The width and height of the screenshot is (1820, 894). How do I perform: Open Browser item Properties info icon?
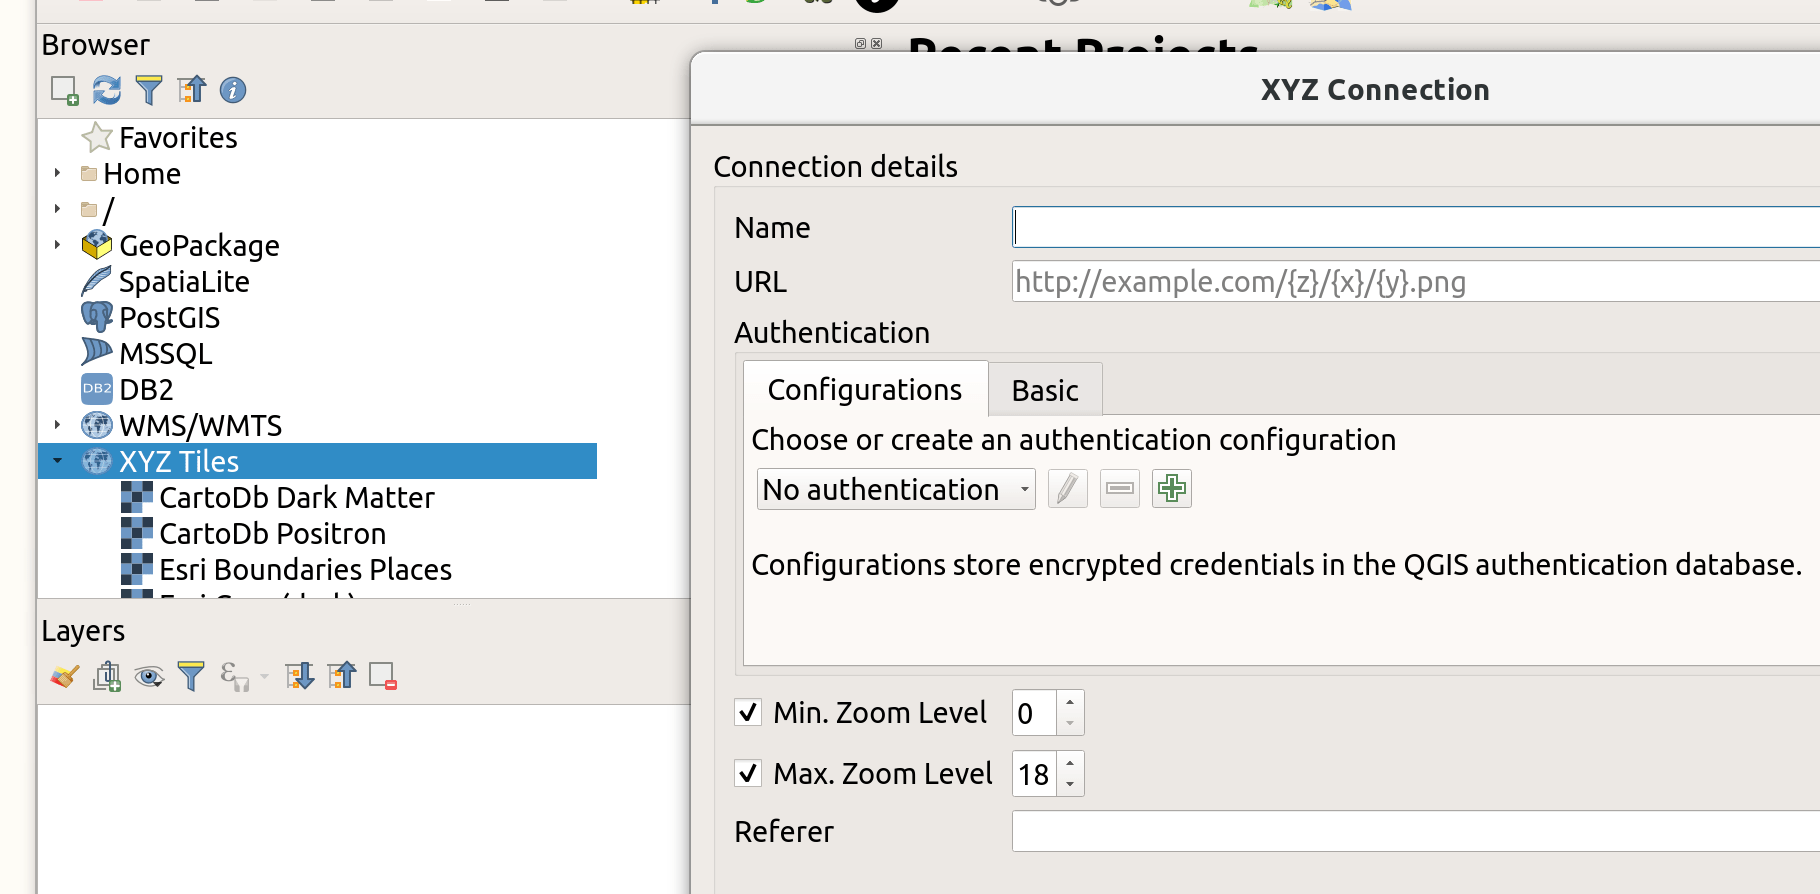(x=233, y=90)
